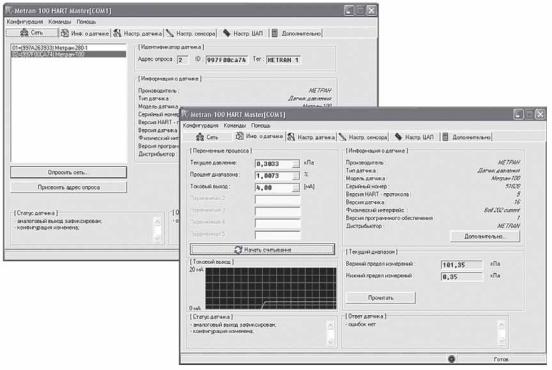Click the ID field showing 997F00CA7A
552x370 pixels.
click(x=227, y=60)
